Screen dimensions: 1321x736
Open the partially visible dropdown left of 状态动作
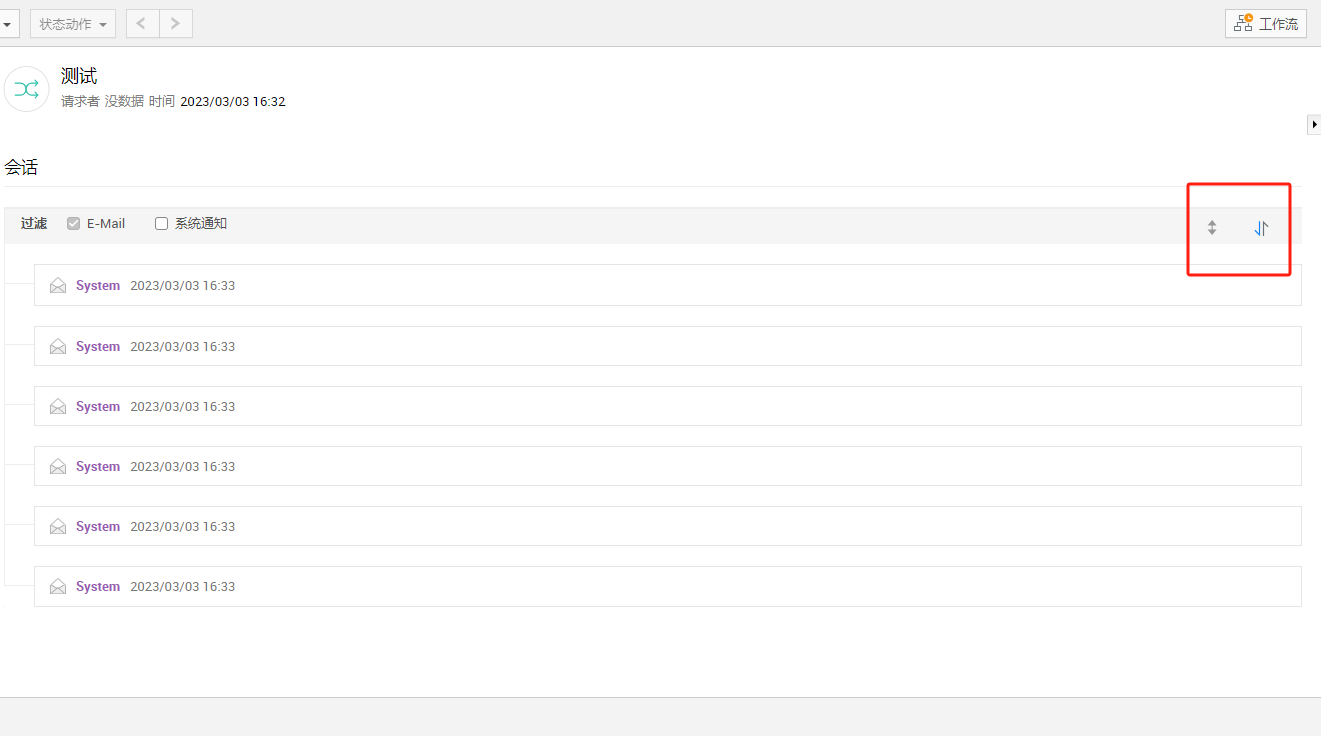[x=7, y=24]
